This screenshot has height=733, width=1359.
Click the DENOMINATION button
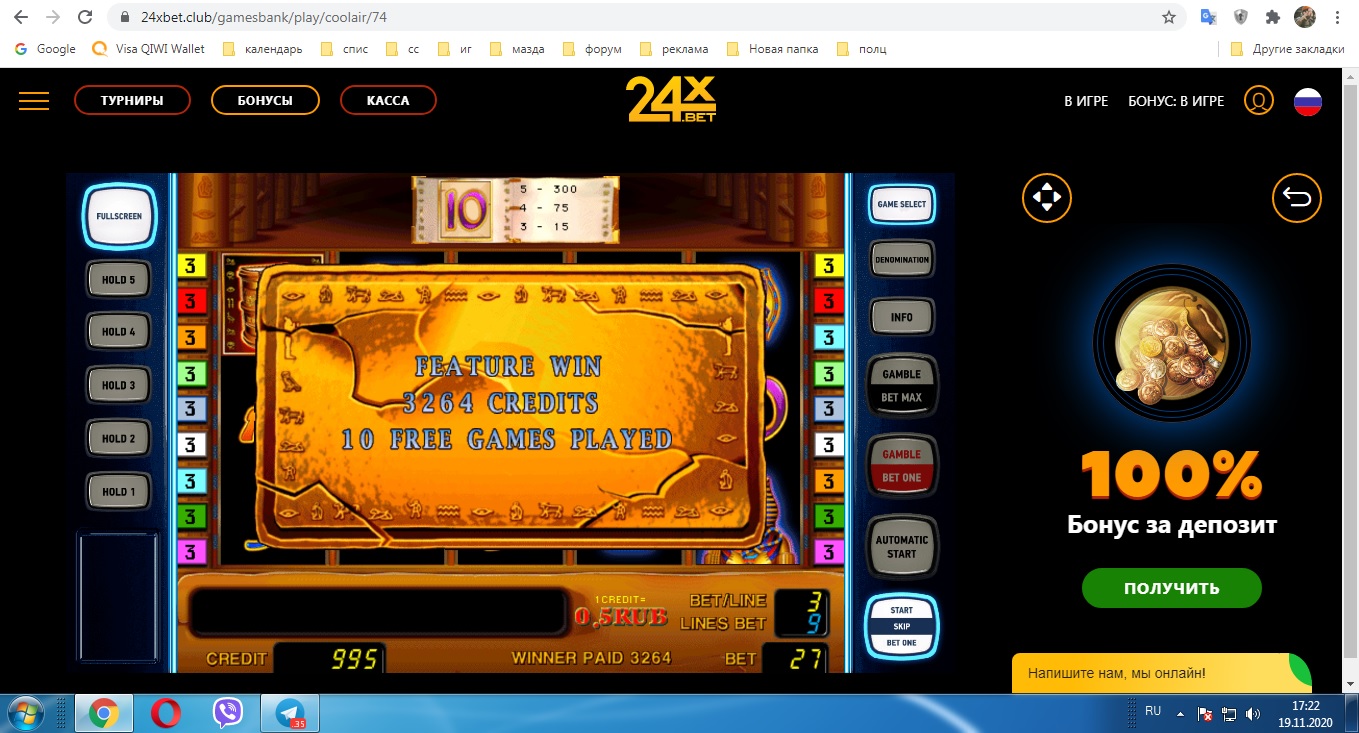coord(901,260)
